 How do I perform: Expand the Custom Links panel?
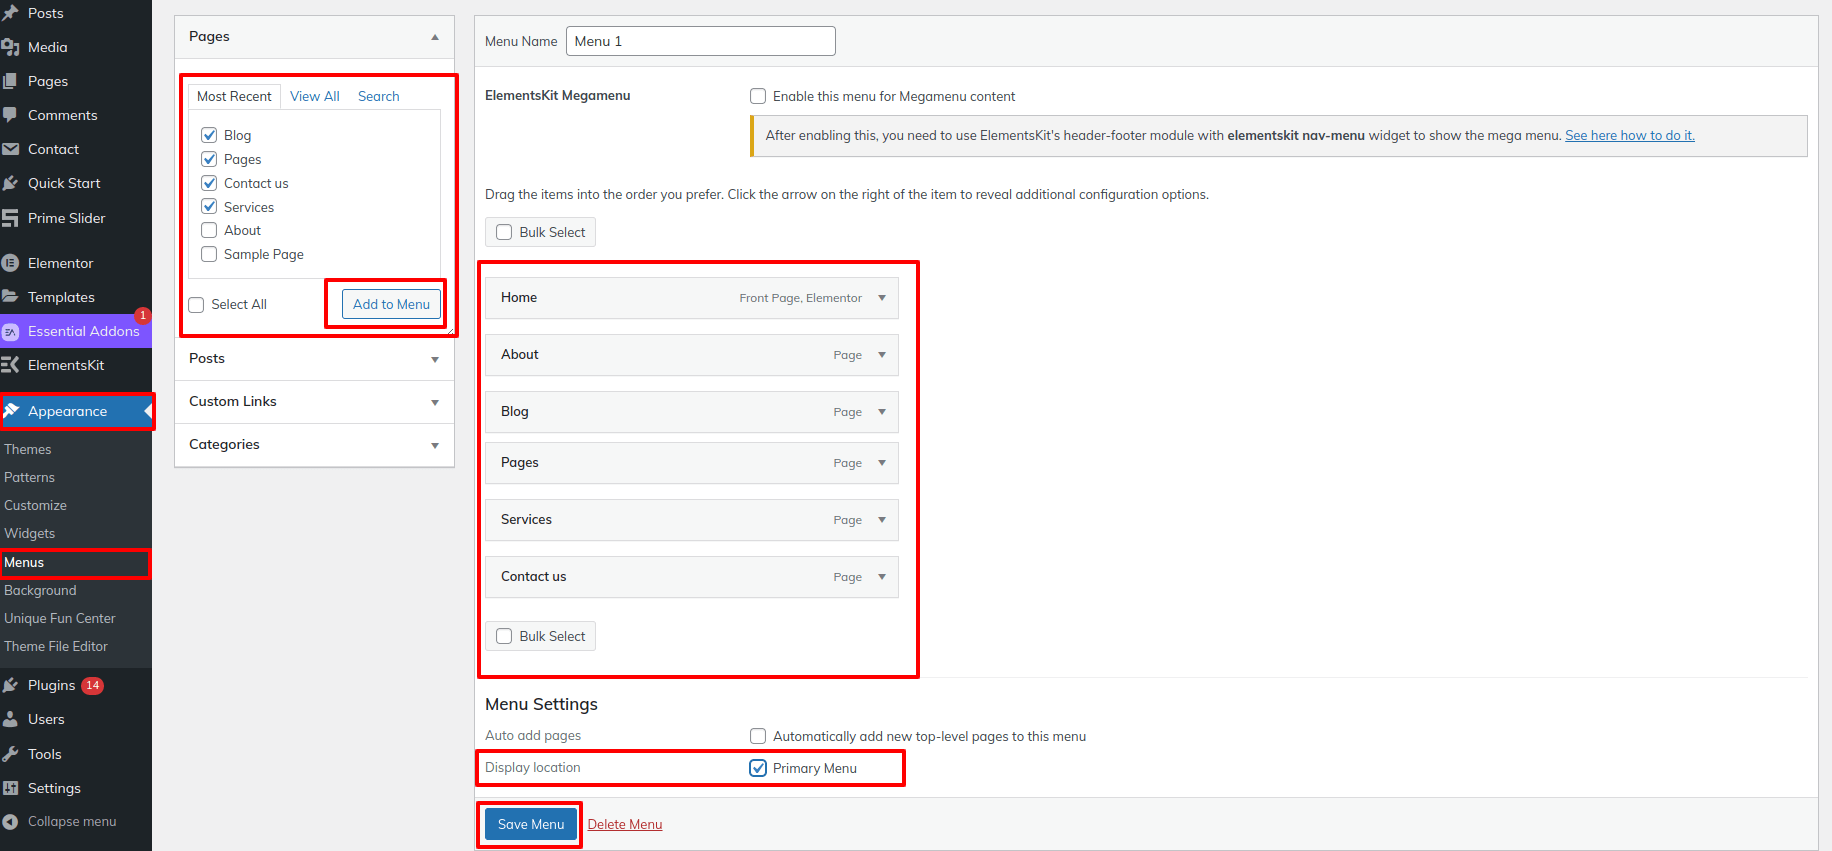(435, 402)
